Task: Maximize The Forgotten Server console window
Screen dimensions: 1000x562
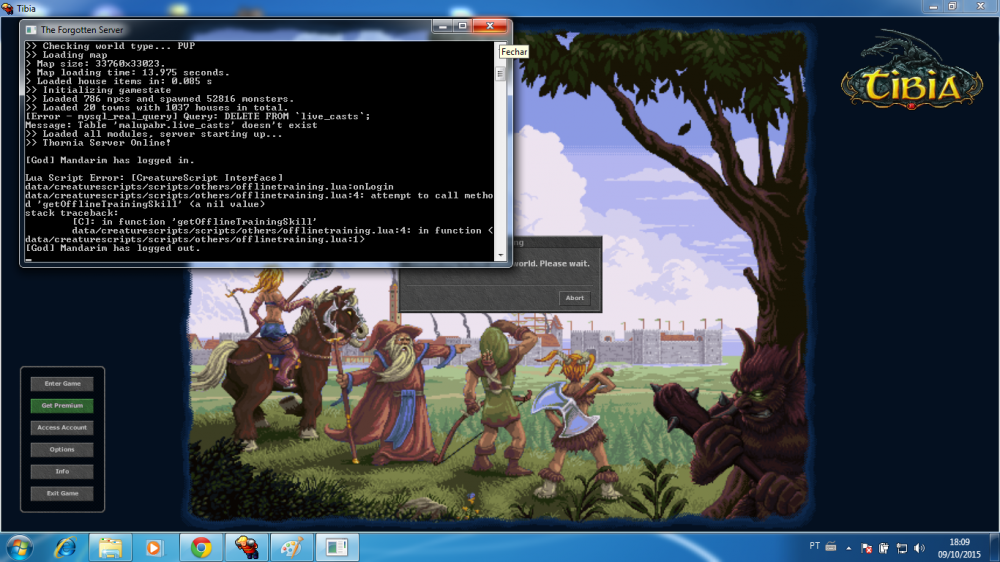Action: pyautogui.click(x=462, y=26)
